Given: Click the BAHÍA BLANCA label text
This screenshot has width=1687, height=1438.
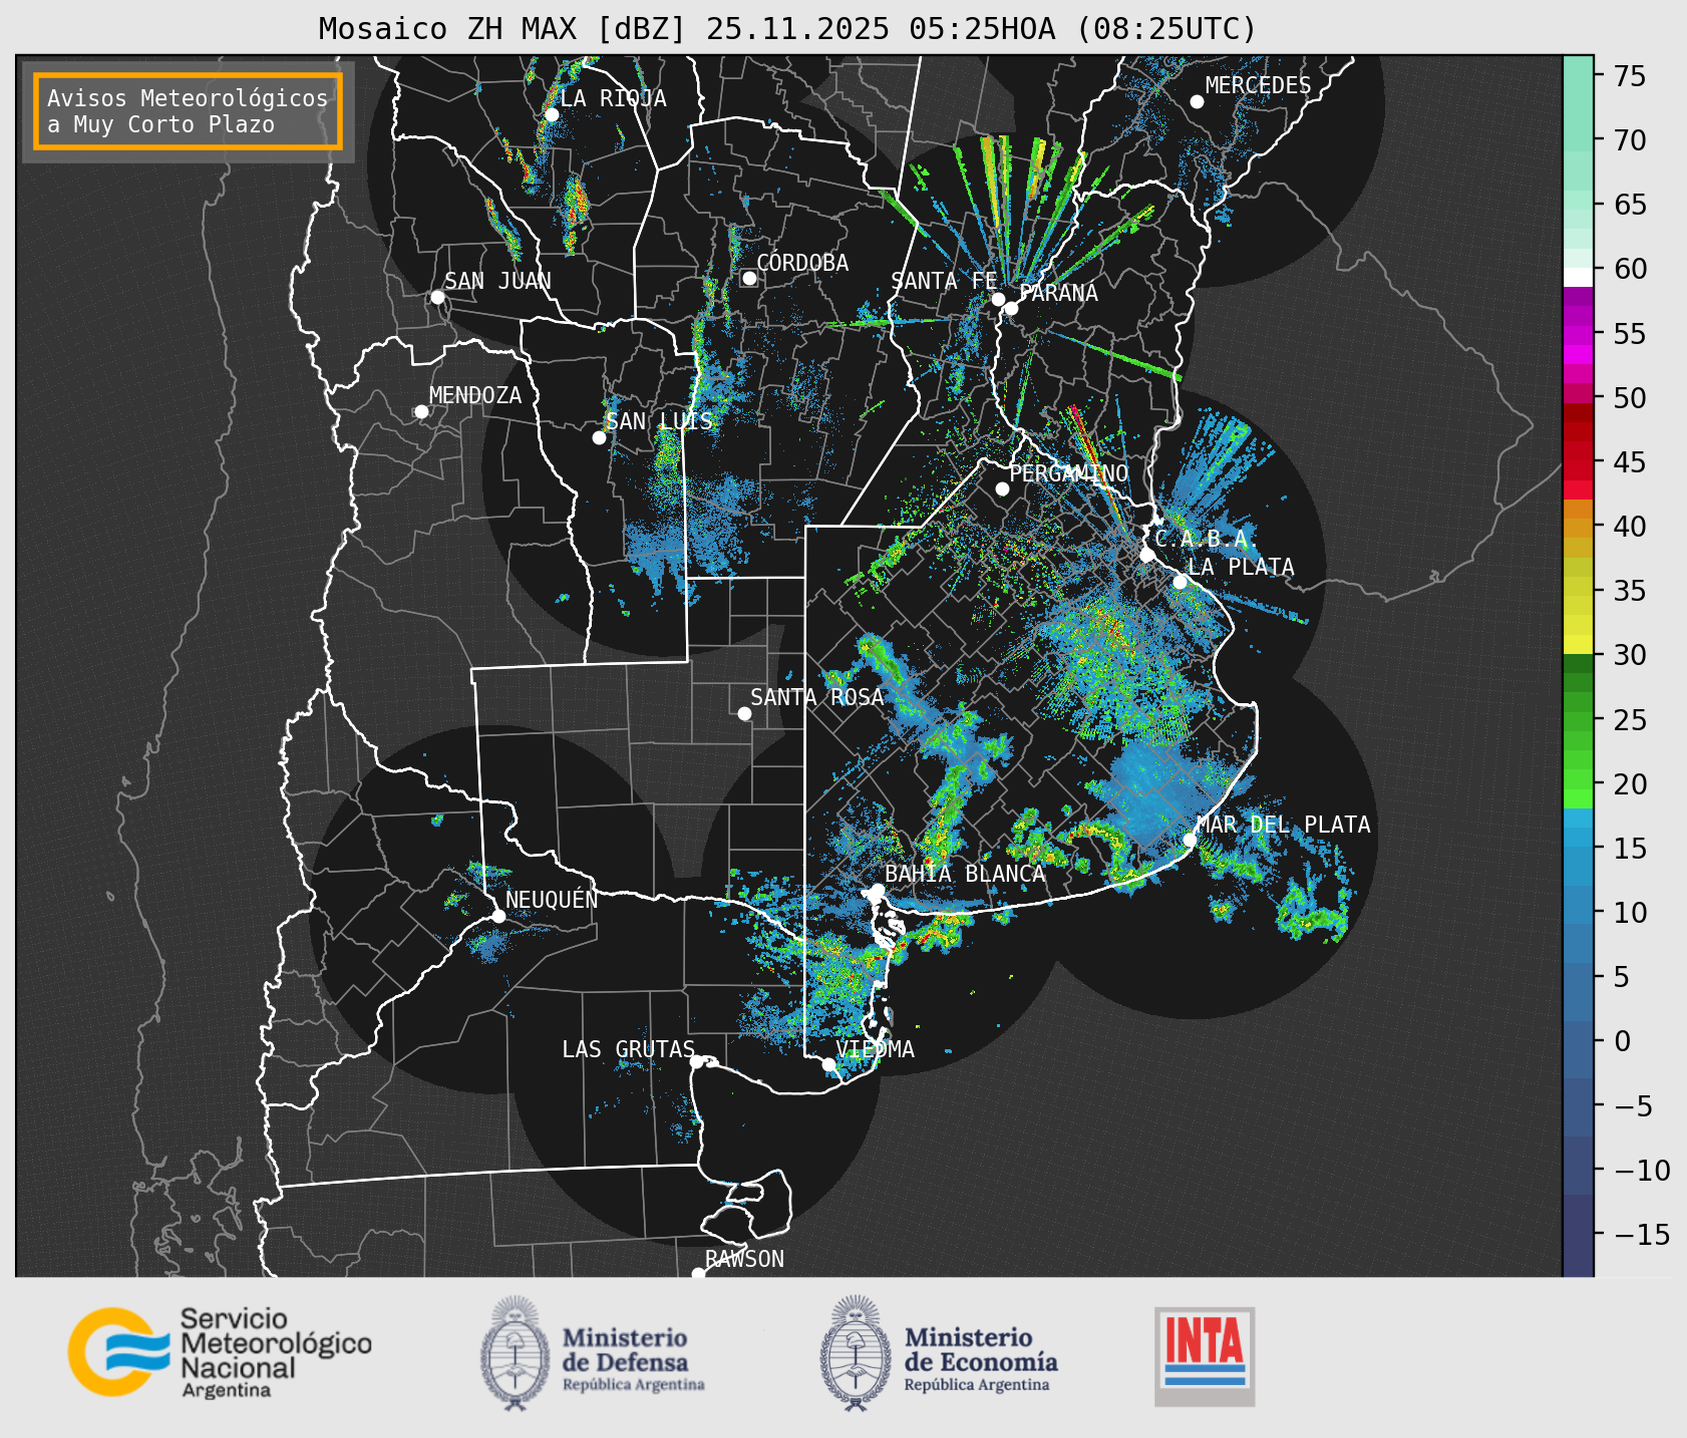Looking at the screenshot, I should (965, 874).
